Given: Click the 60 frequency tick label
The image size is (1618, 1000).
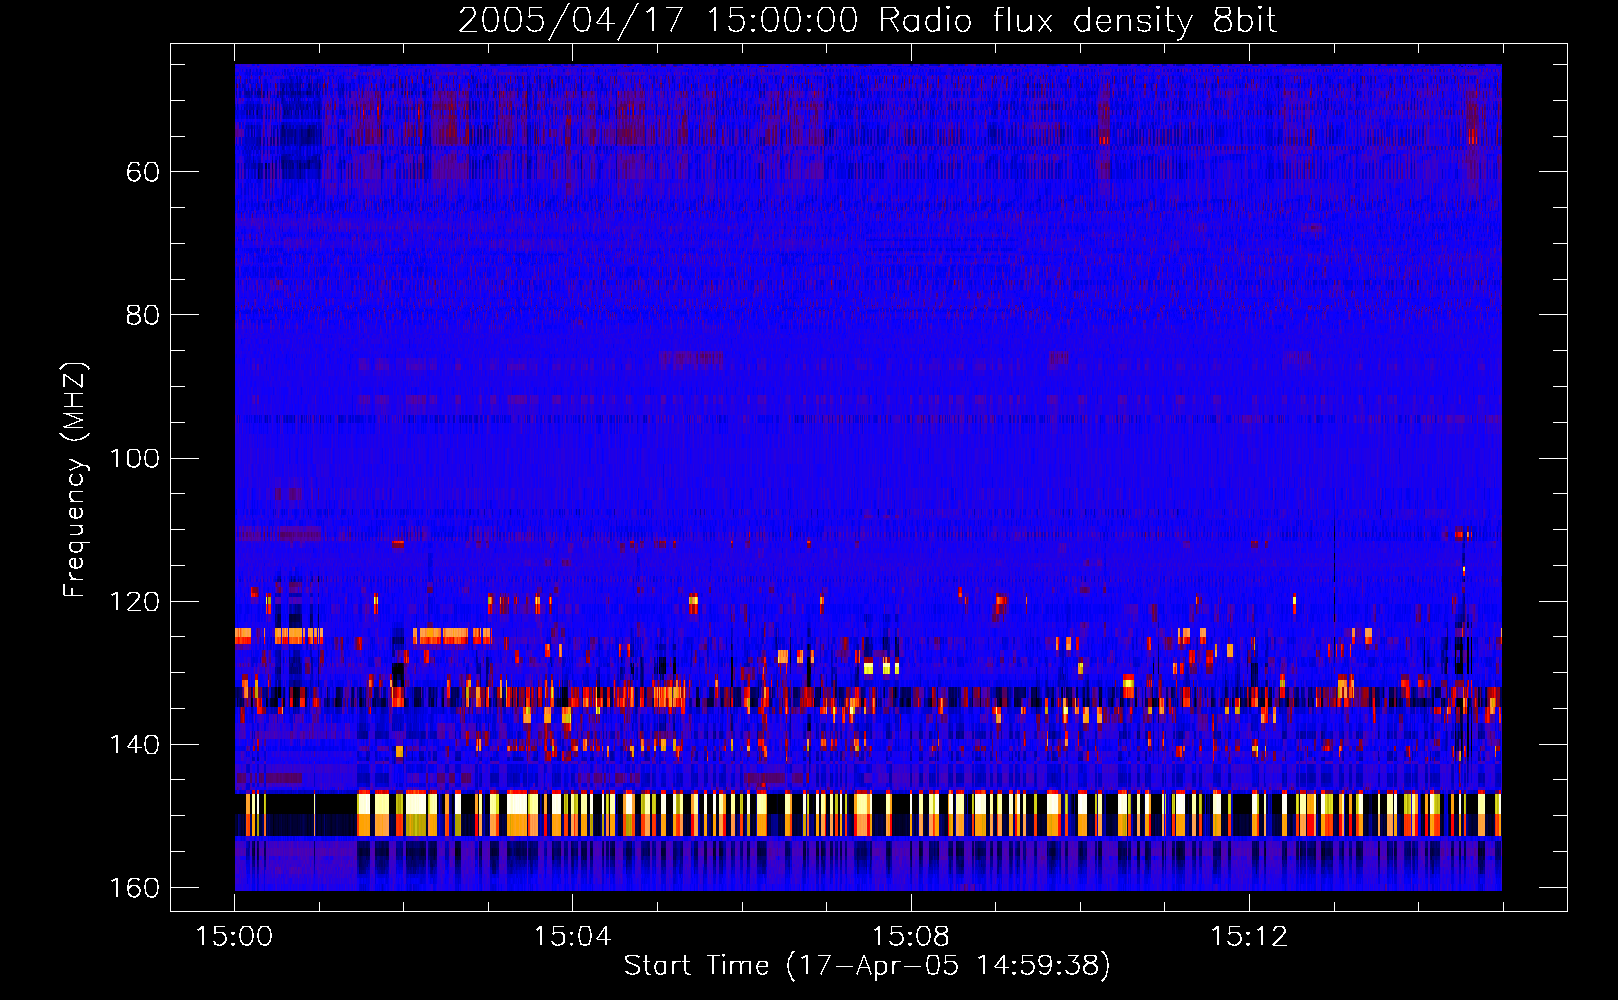Looking at the screenshot, I should coord(142,172).
